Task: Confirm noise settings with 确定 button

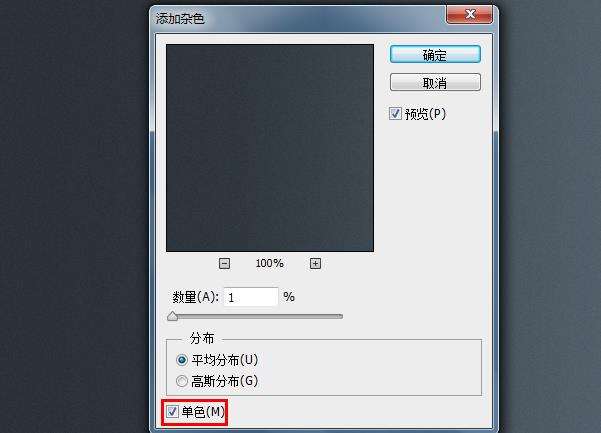Action: (435, 54)
